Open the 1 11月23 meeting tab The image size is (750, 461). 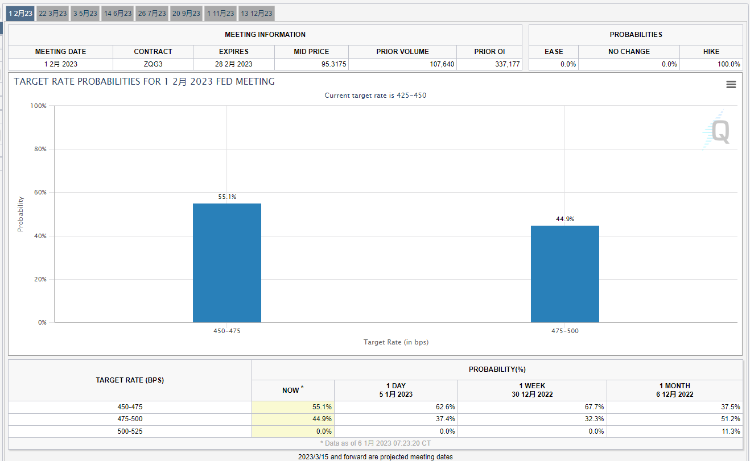pos(219,13)
